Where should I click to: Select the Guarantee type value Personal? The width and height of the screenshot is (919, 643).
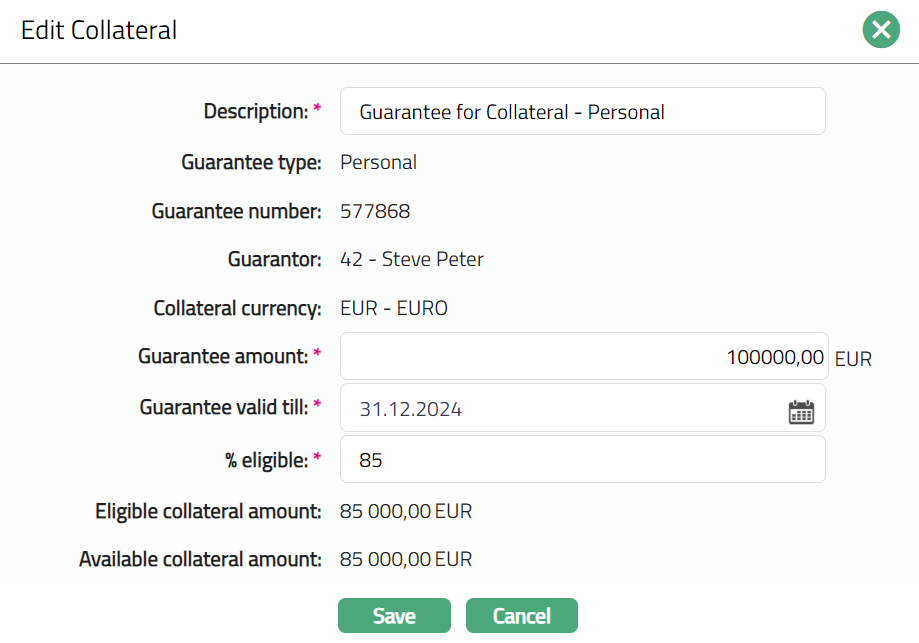click(x=378, y=163)
